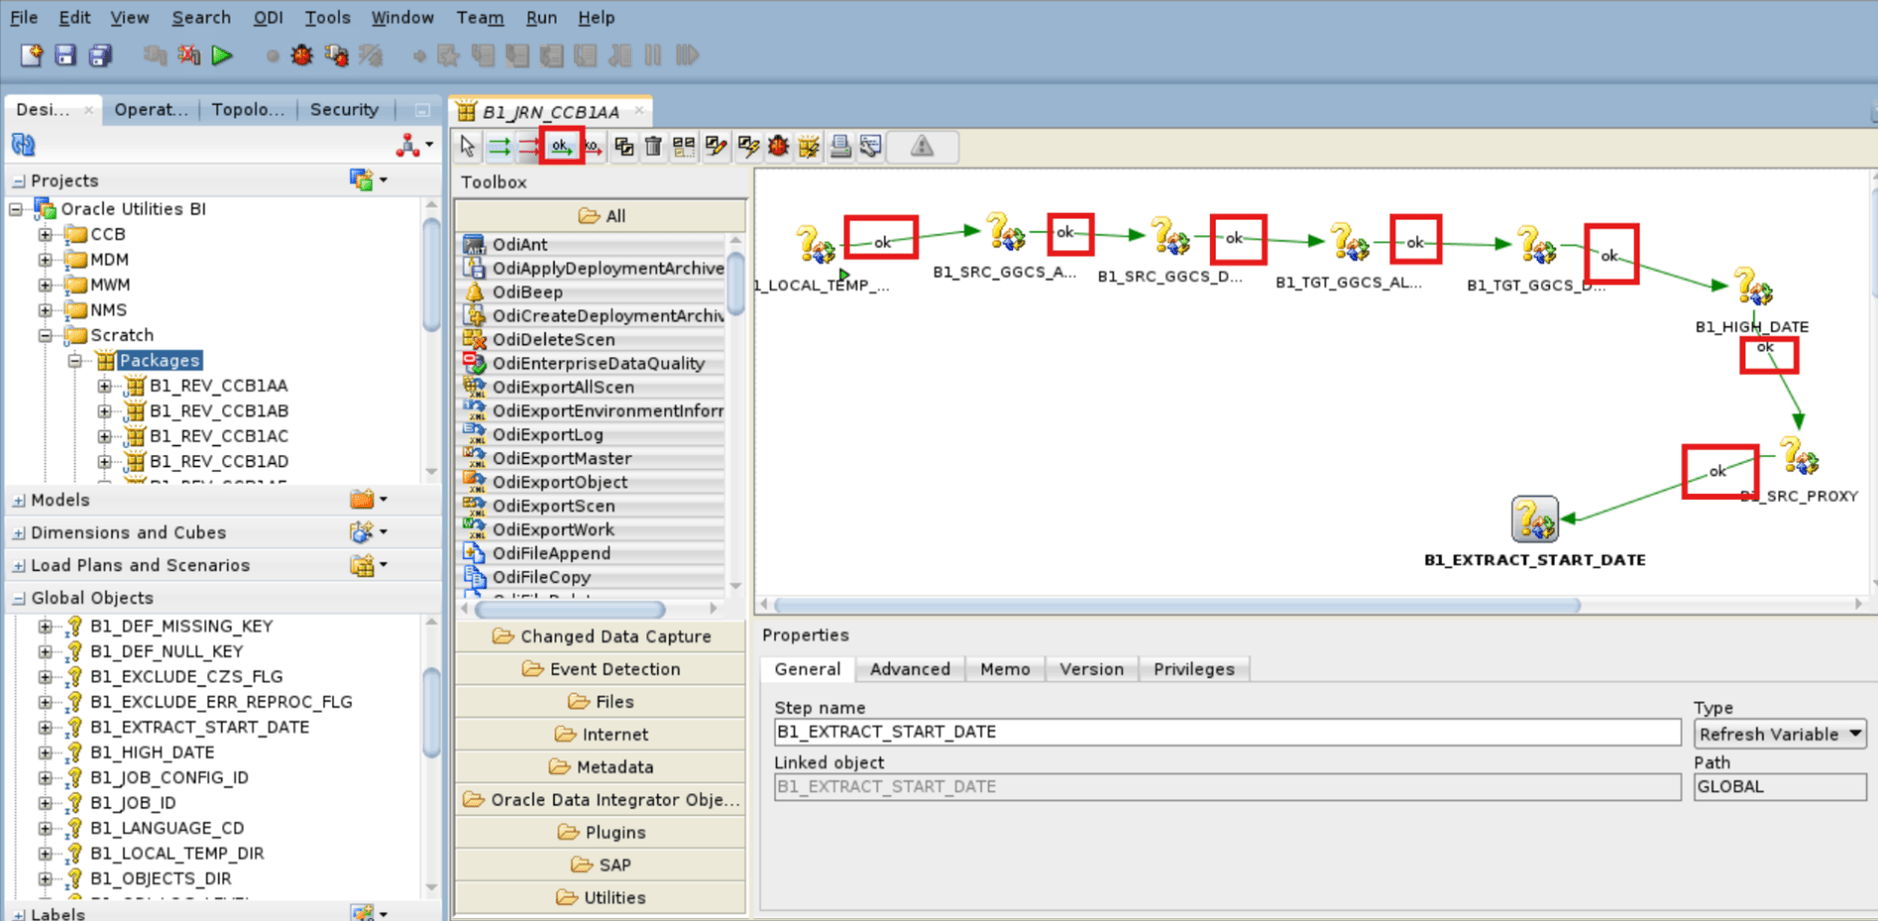Click the refresh icon in the Designer panel

tap(21, 144)
